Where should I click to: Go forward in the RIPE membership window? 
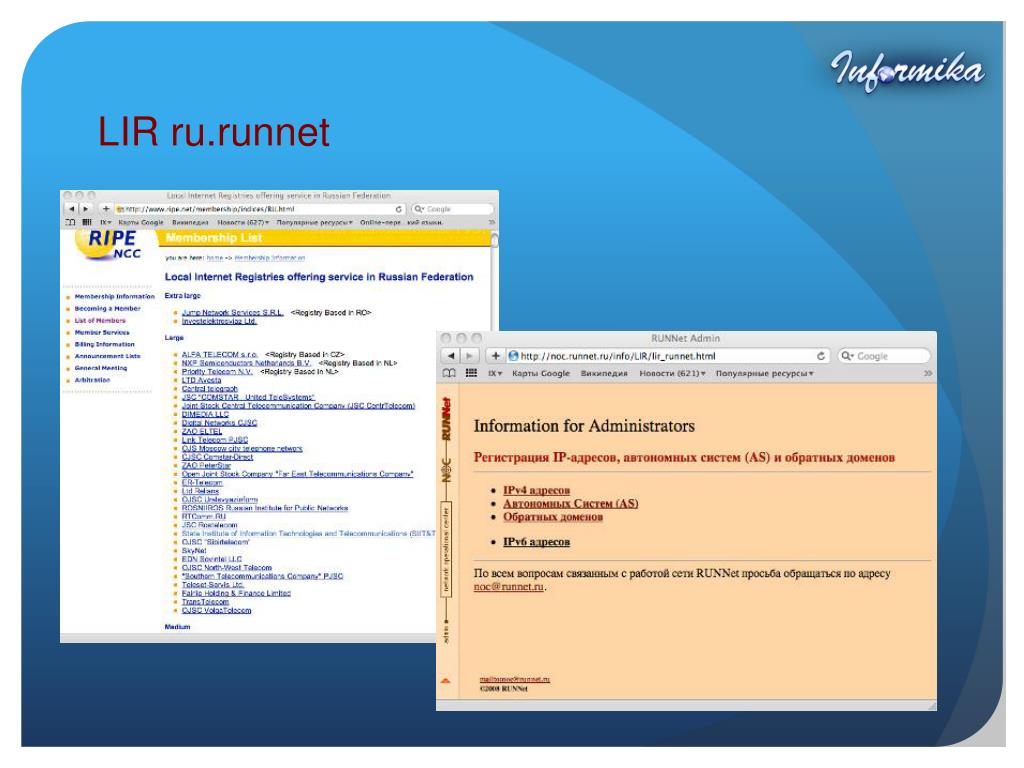[x=86, y=209]
